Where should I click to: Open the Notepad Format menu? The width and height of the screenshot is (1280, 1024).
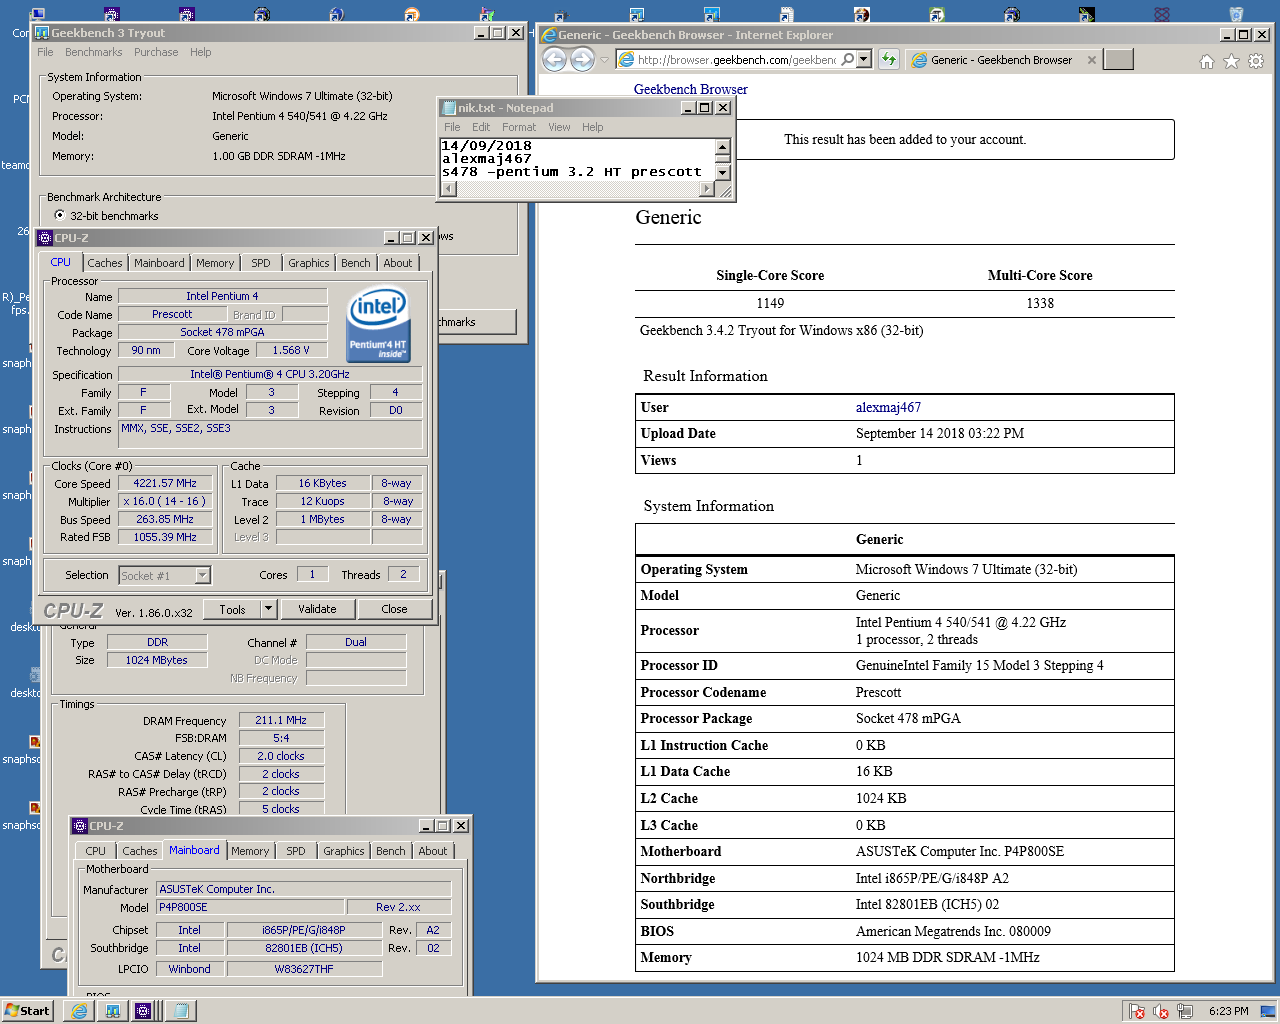pos(519,127)
